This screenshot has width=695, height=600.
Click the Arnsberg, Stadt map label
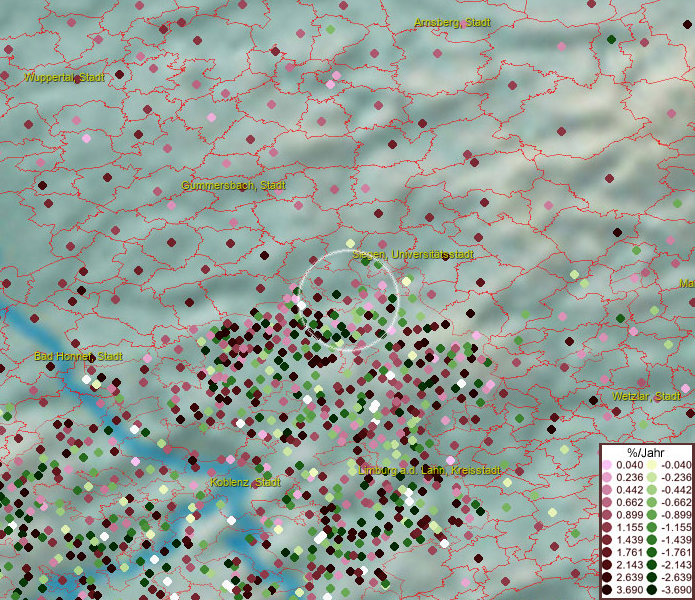(452, 23)
